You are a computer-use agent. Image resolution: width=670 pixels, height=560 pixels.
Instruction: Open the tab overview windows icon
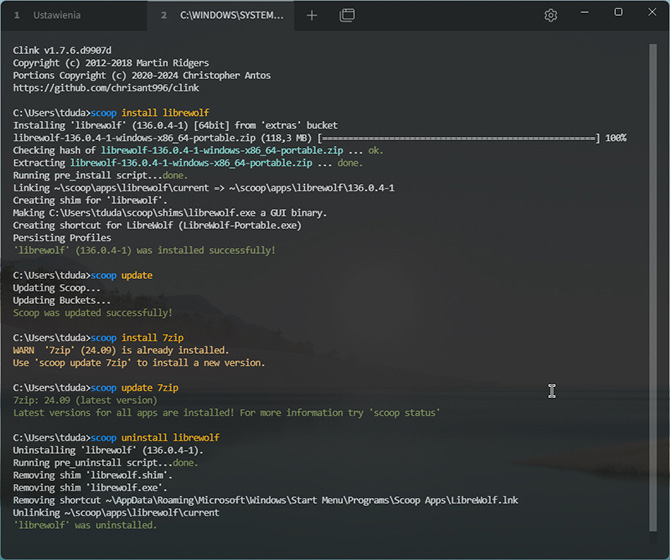[x=347, y=15]
